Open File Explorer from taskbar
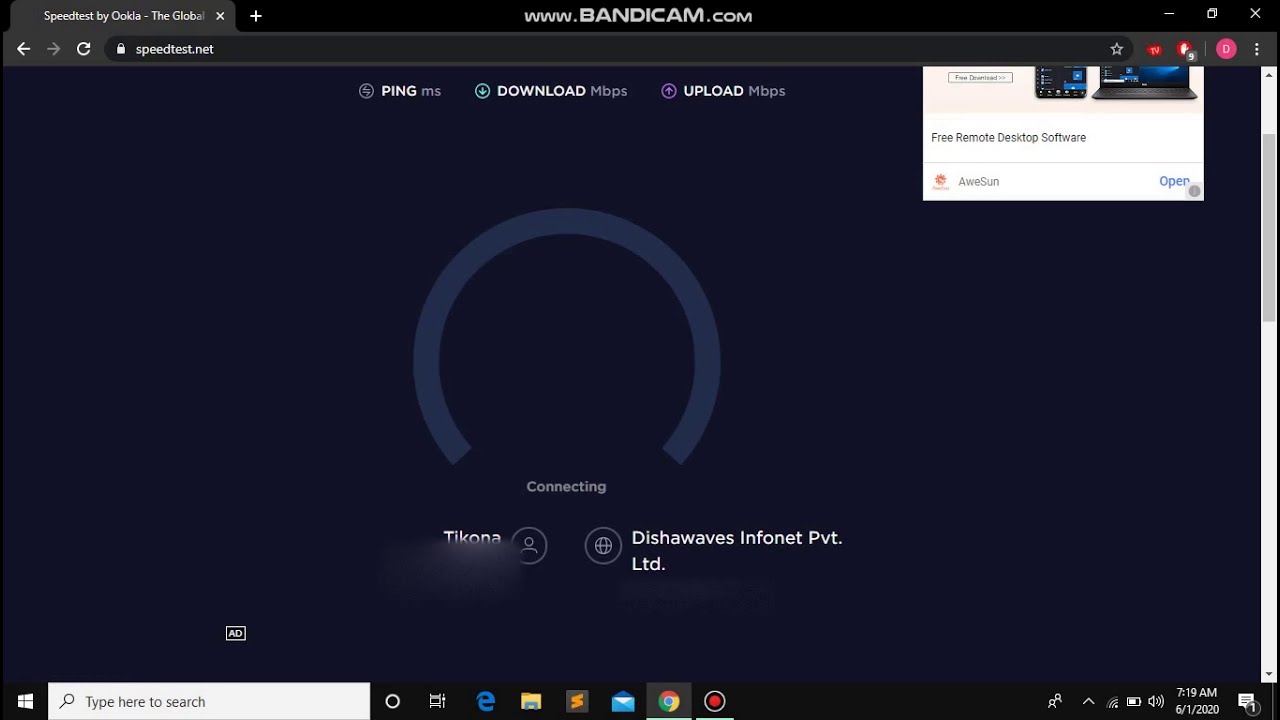The height and width of the screenshot is (720, 1280). [531, 701]
